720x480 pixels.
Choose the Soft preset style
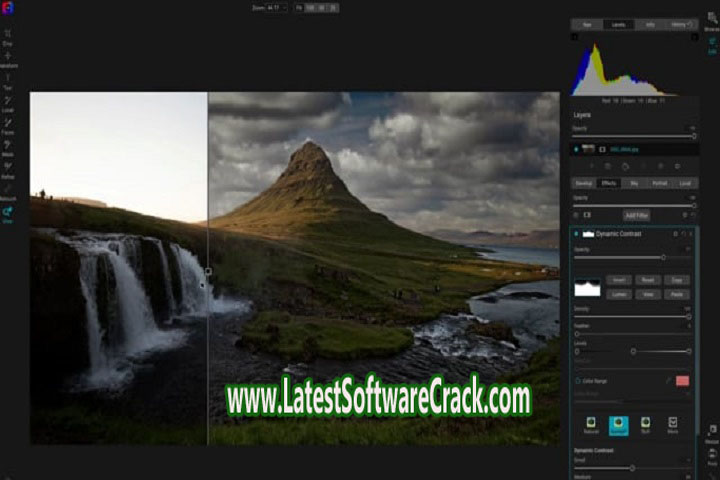[x=645, y=425]
